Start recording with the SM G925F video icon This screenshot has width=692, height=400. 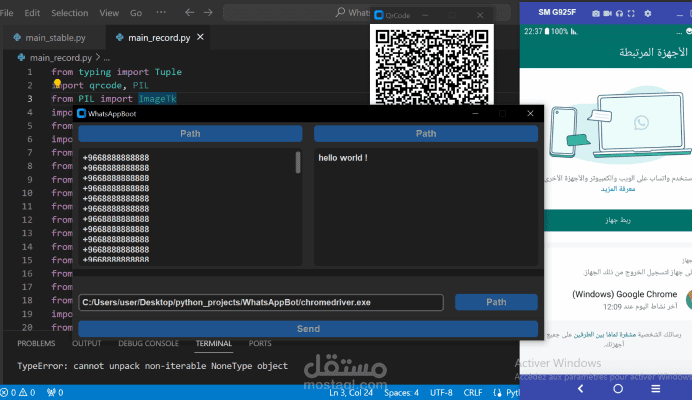click(608, 14)
